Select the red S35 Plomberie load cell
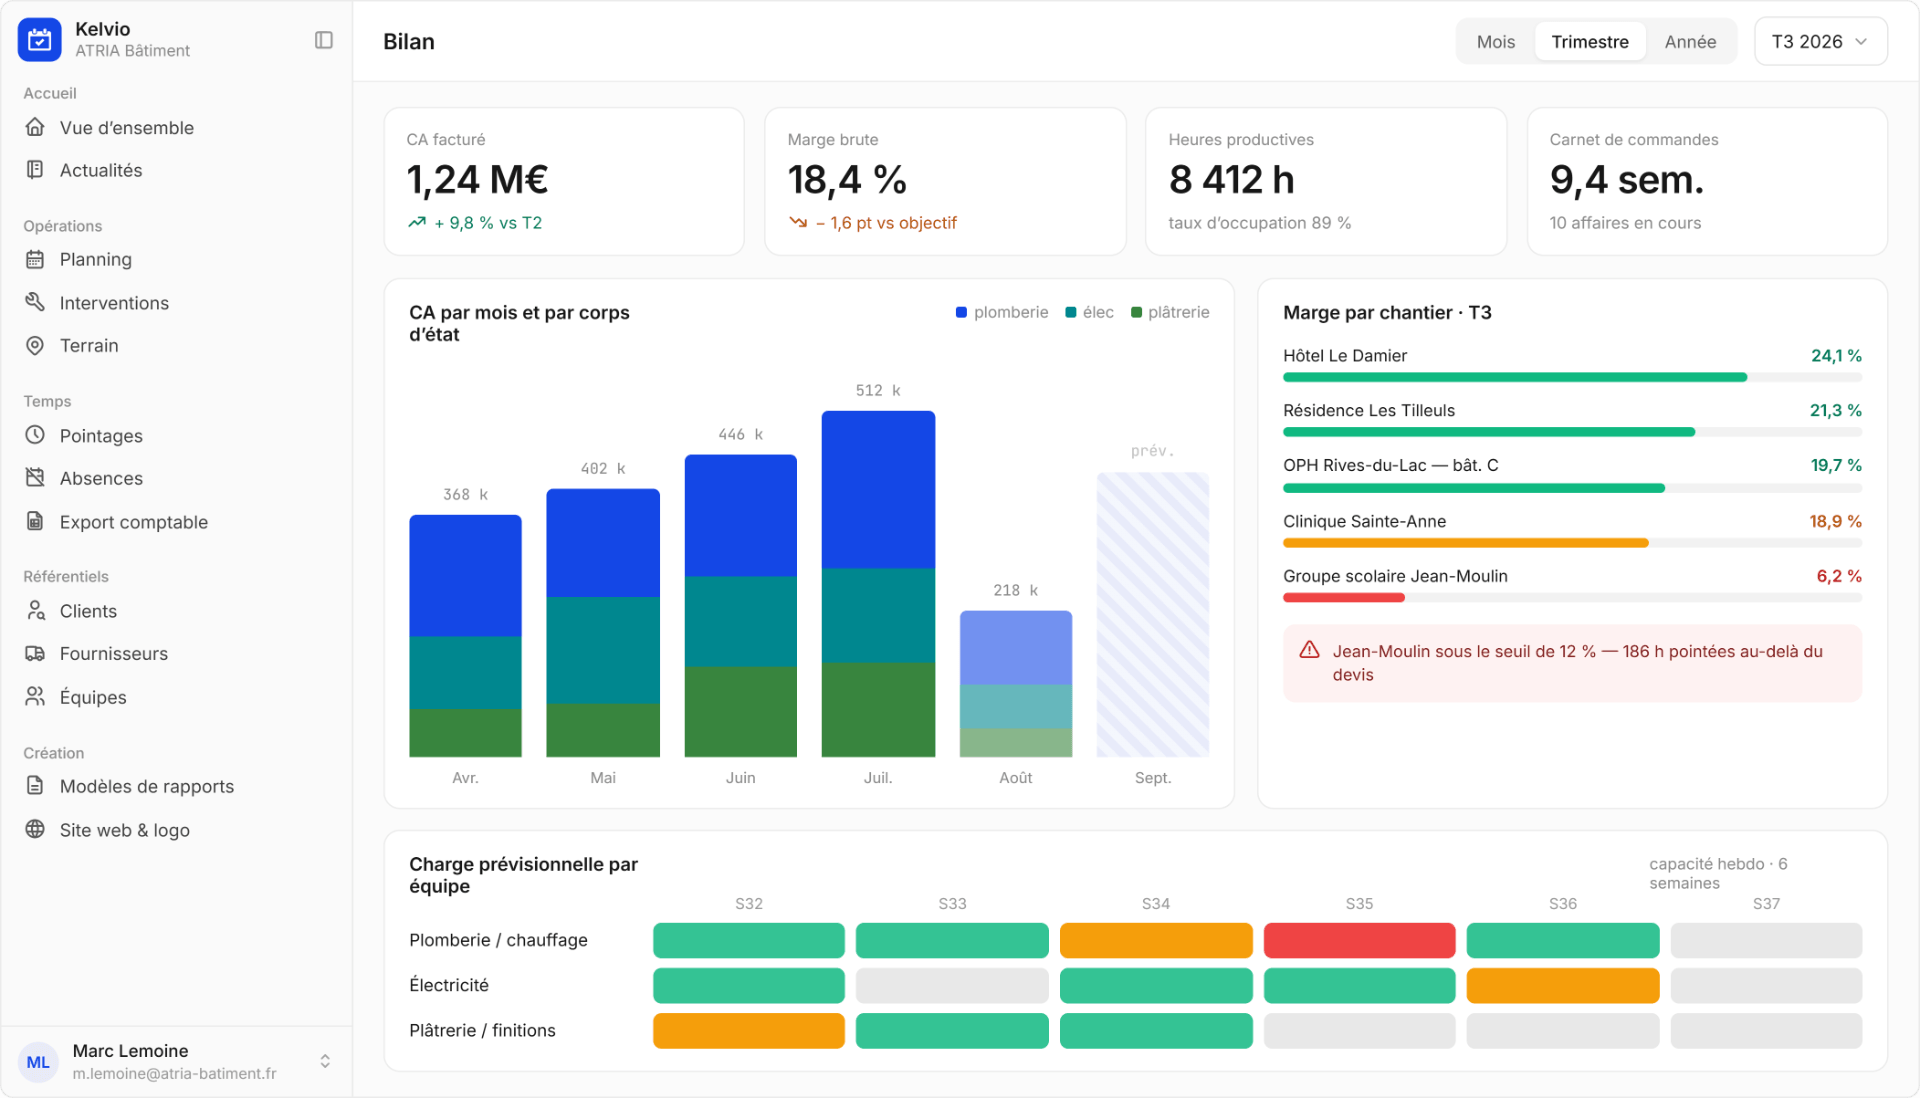Image resolution: width=1920 pixels, height=1098 pixels. 1359,940
